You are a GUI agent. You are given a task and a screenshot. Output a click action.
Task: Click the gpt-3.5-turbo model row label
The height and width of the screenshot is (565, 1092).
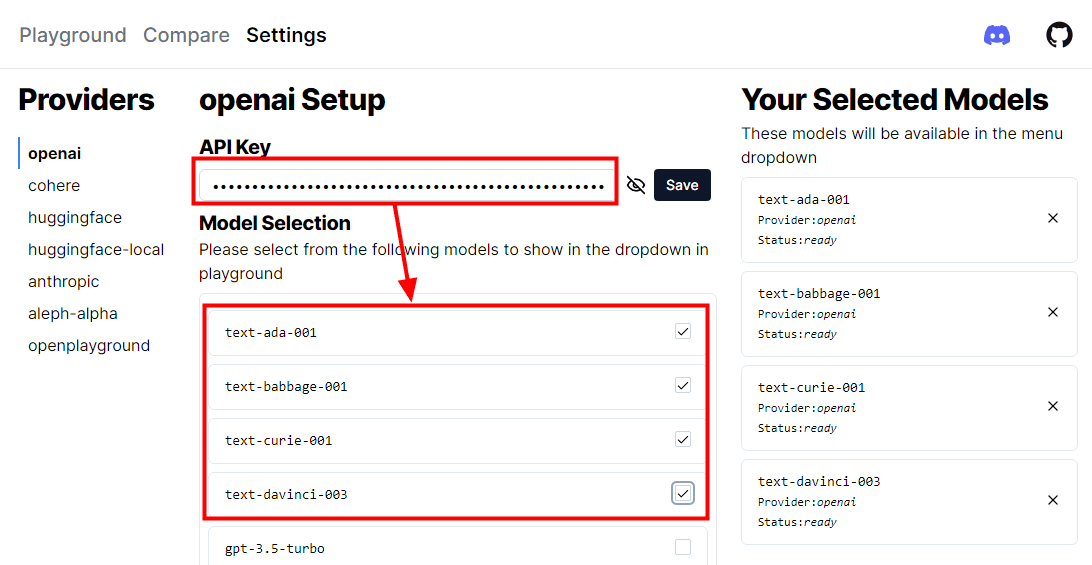click(274, 549)
